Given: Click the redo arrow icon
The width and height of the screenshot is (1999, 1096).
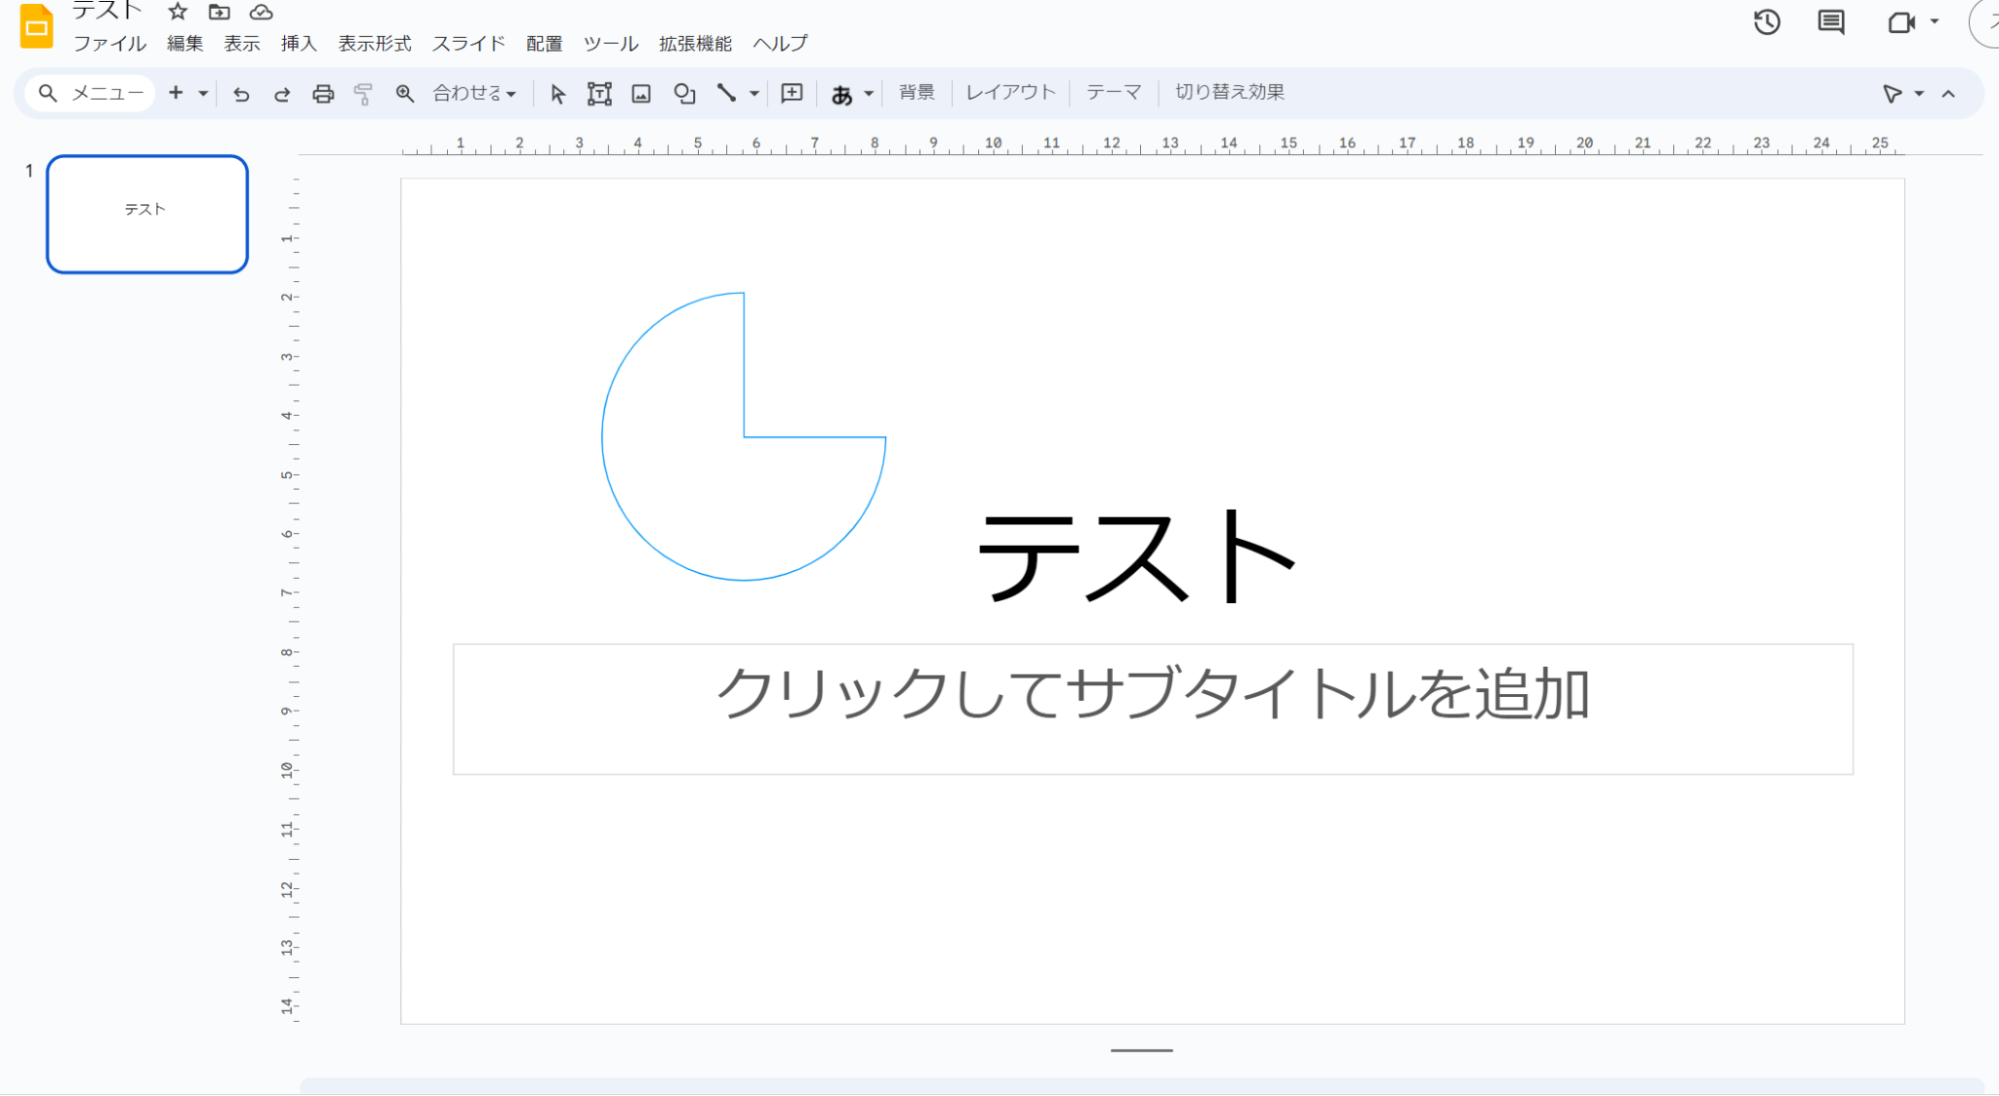Looking at the screenshot, I should click(282, 94).
